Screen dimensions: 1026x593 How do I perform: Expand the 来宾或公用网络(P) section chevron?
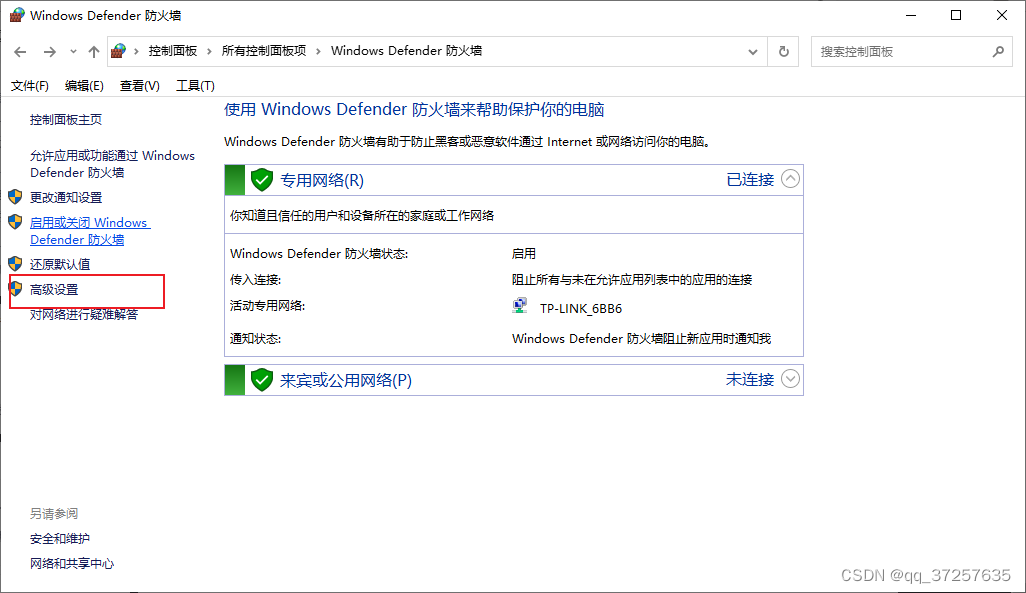coord(790,379)
